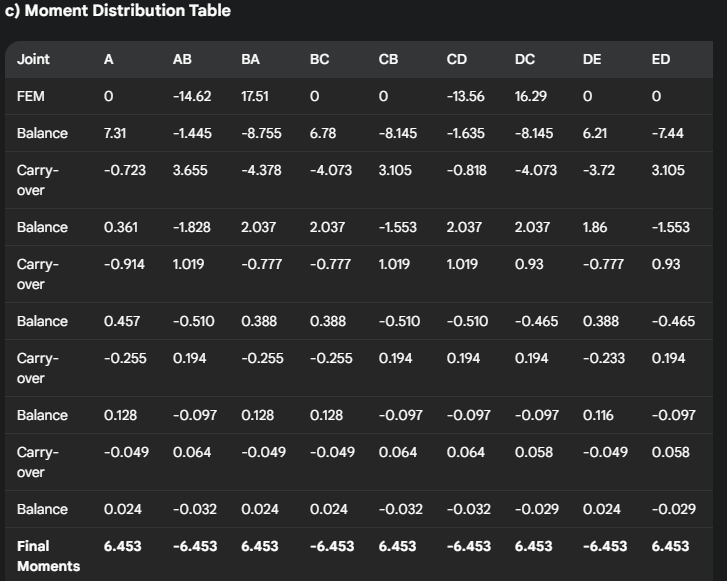Click the balance value -7.44
This screenshot has width=727, height=581.
tap(668, 133)
